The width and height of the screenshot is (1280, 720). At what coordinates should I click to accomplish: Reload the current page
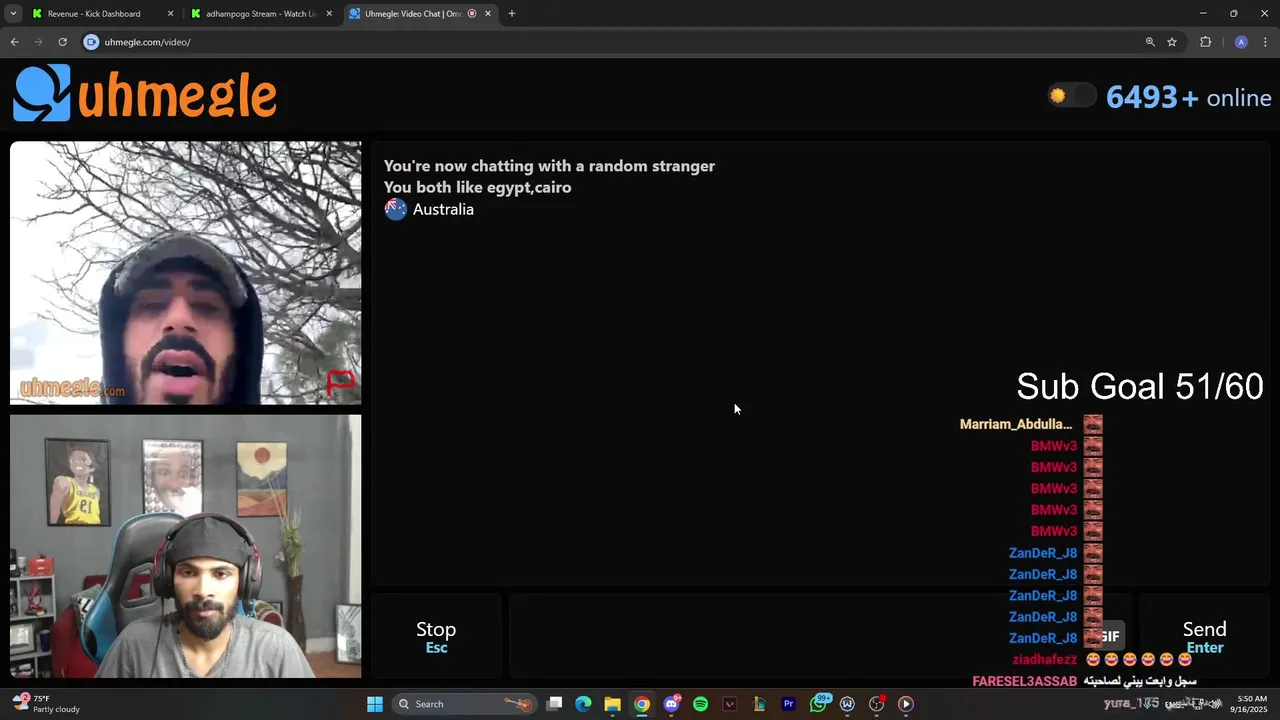click(x=62, y=42)
